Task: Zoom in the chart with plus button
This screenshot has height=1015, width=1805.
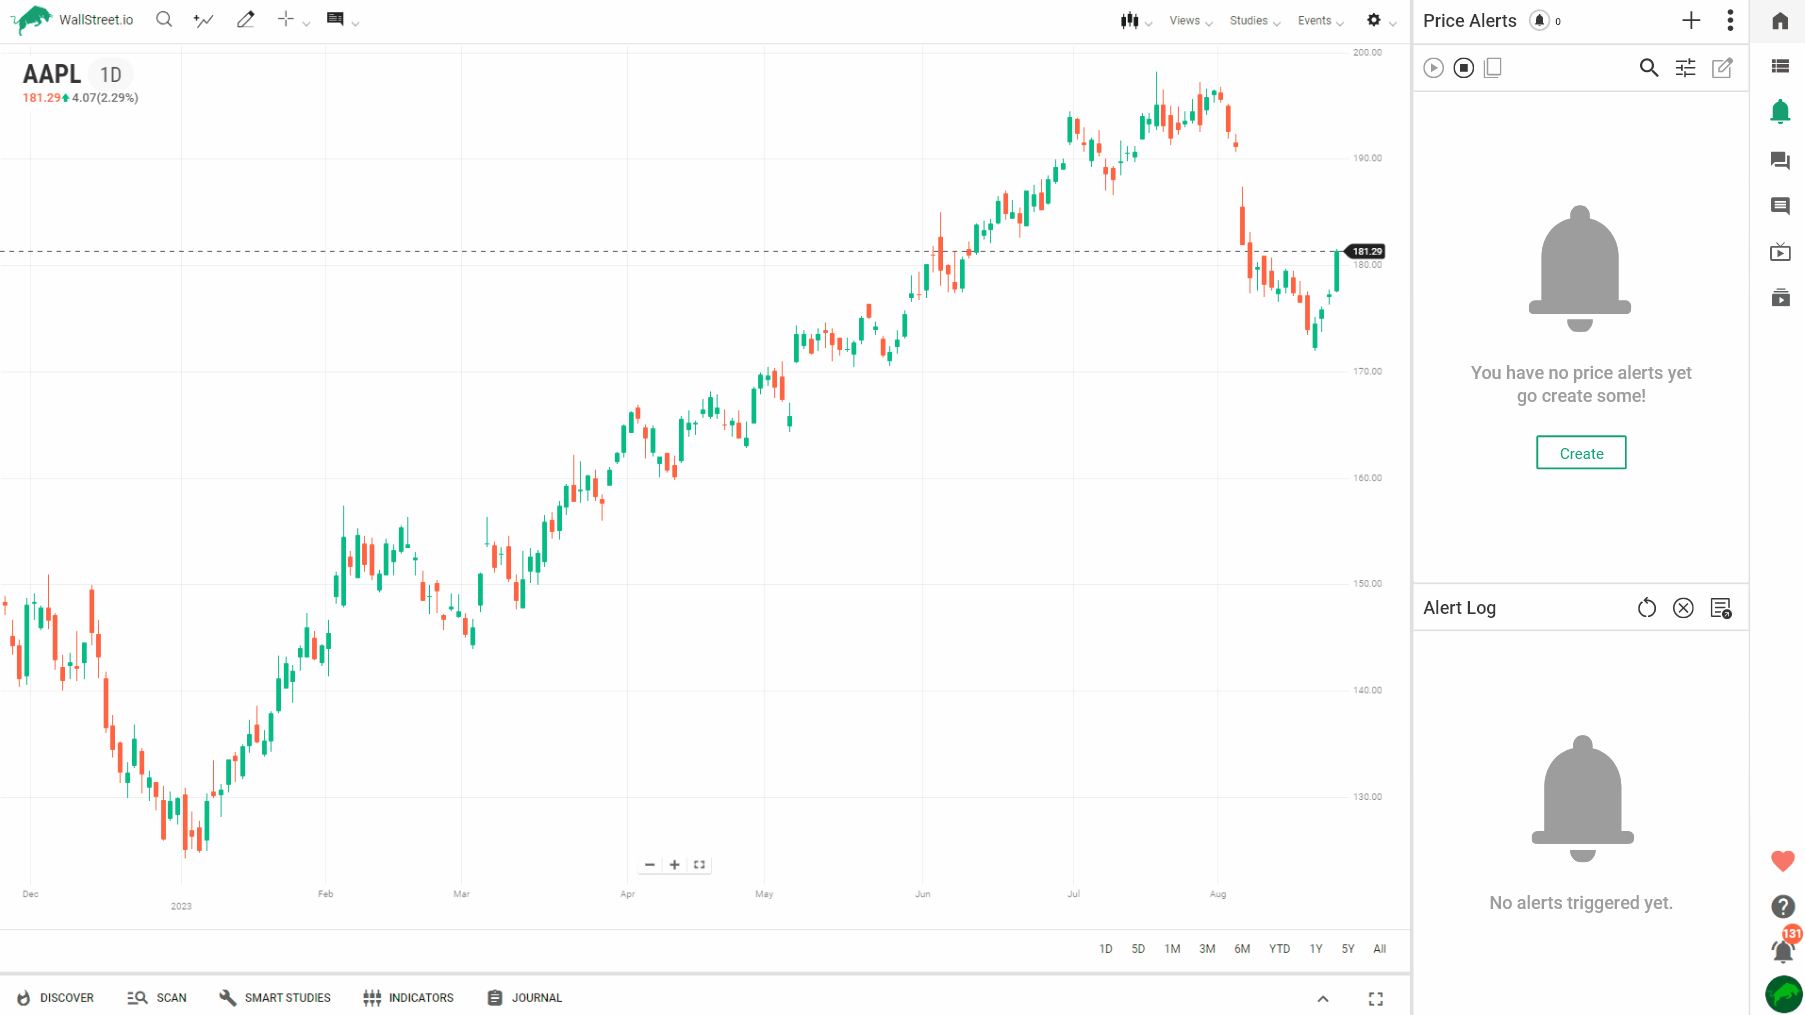Action: coord(675,864)
